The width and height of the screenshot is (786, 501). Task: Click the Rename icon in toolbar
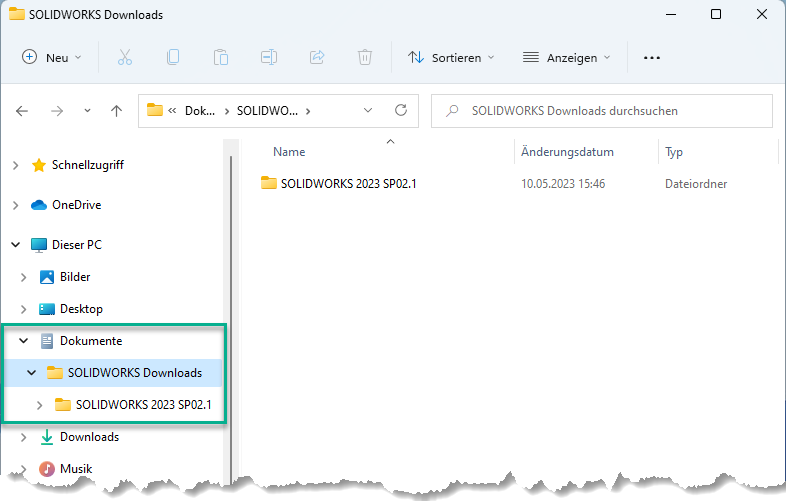(x=269, y=58)
